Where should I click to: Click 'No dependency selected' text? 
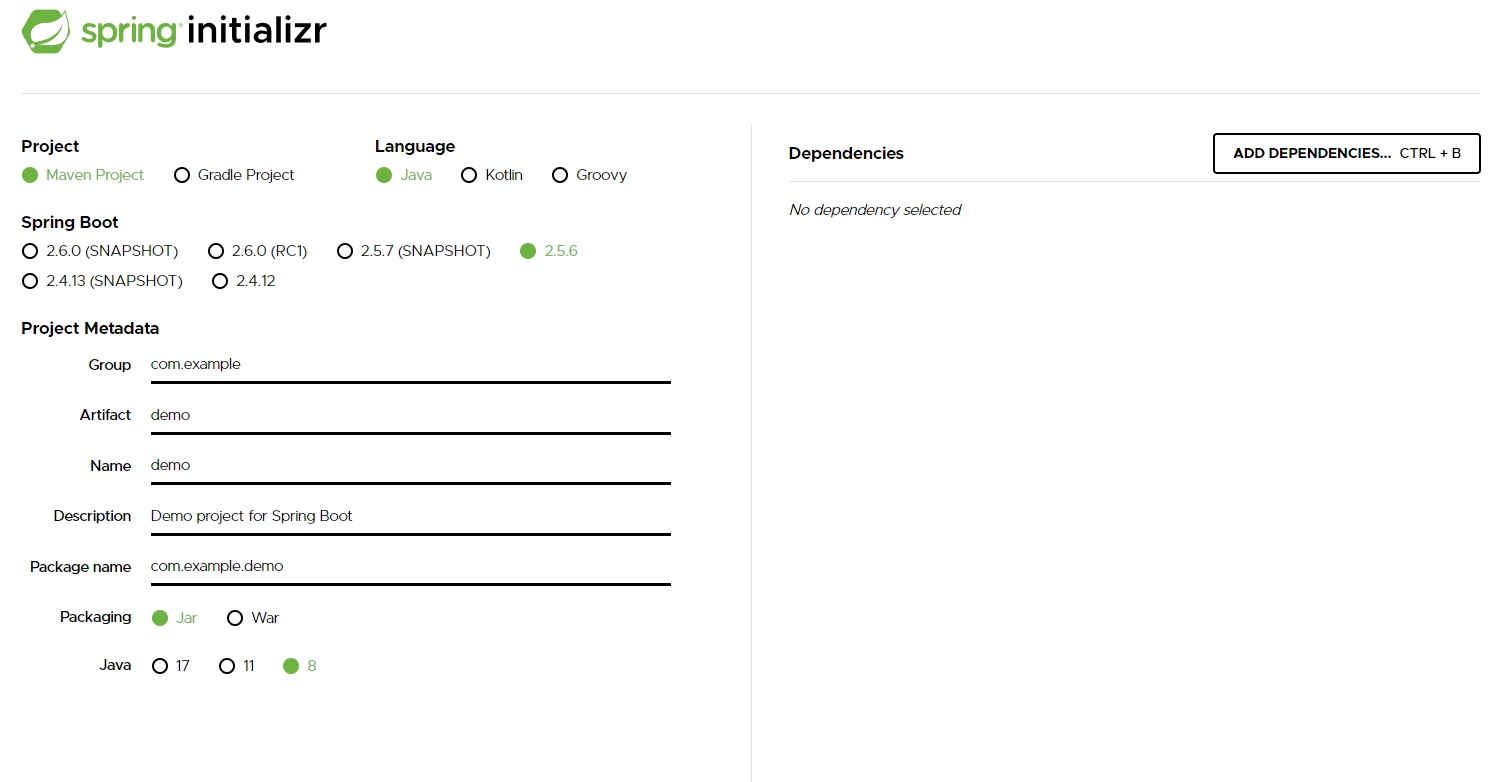(875, 210)
